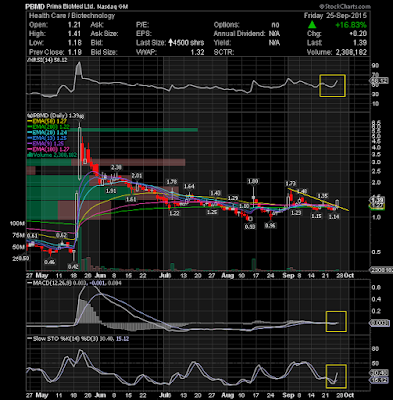Click the RSI(14) indicator label

[x=47, y=60]
